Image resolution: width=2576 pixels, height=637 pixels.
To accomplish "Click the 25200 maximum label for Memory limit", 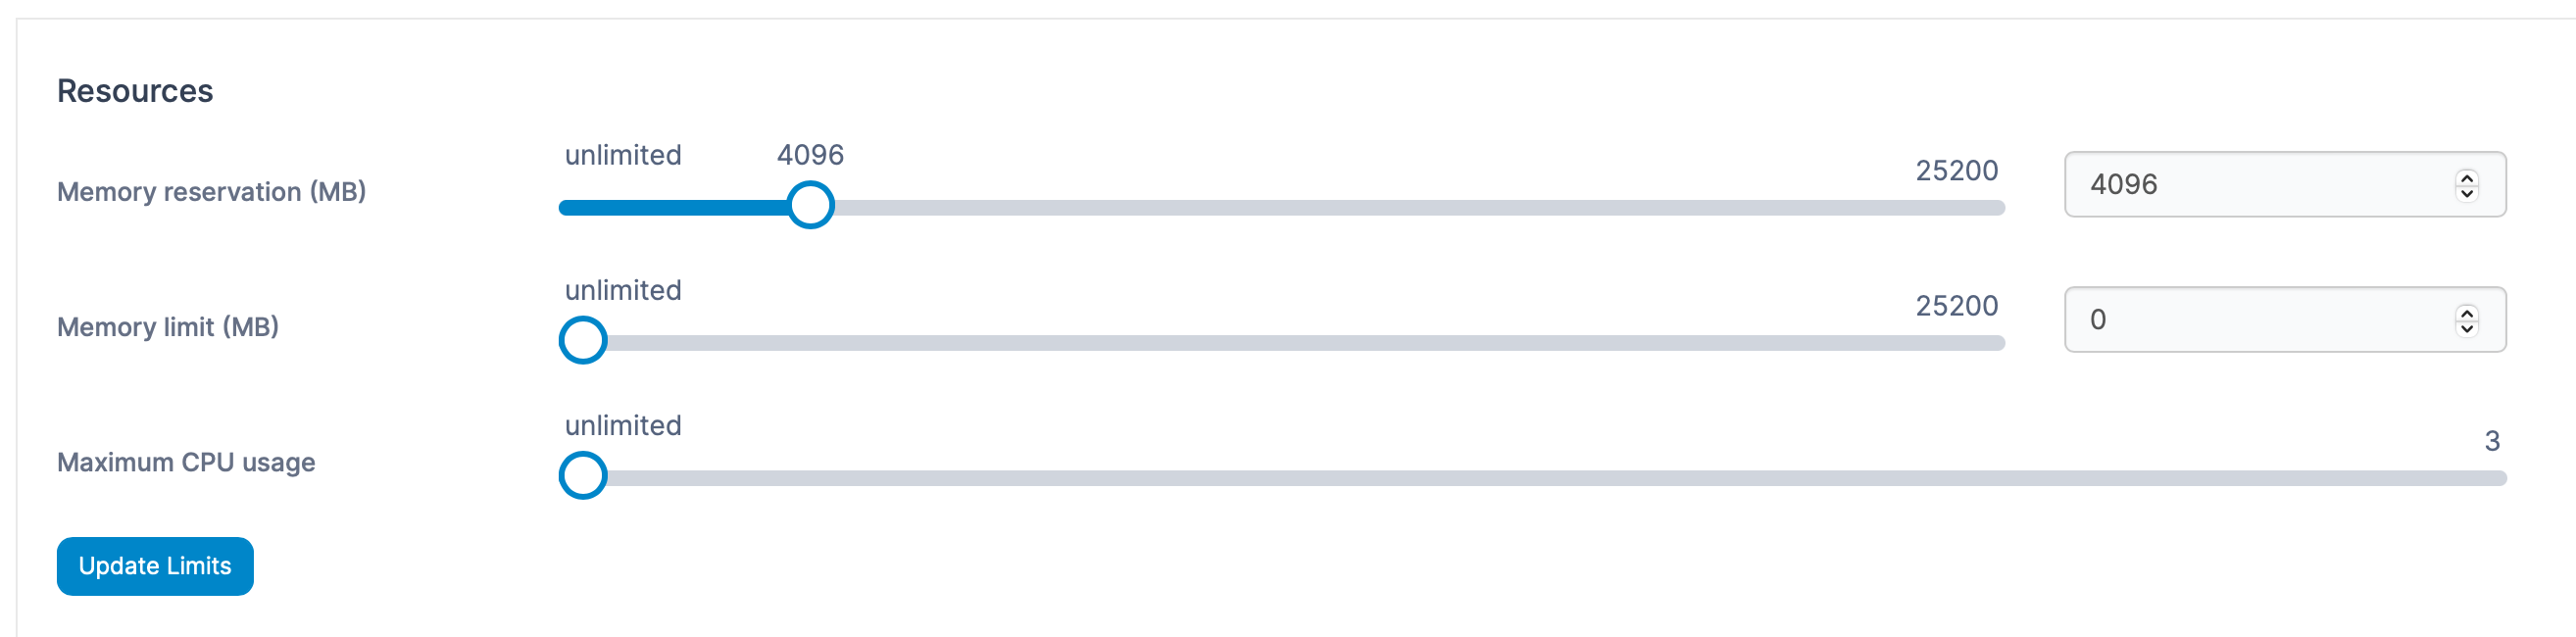I will click(x=1956, y=306).
